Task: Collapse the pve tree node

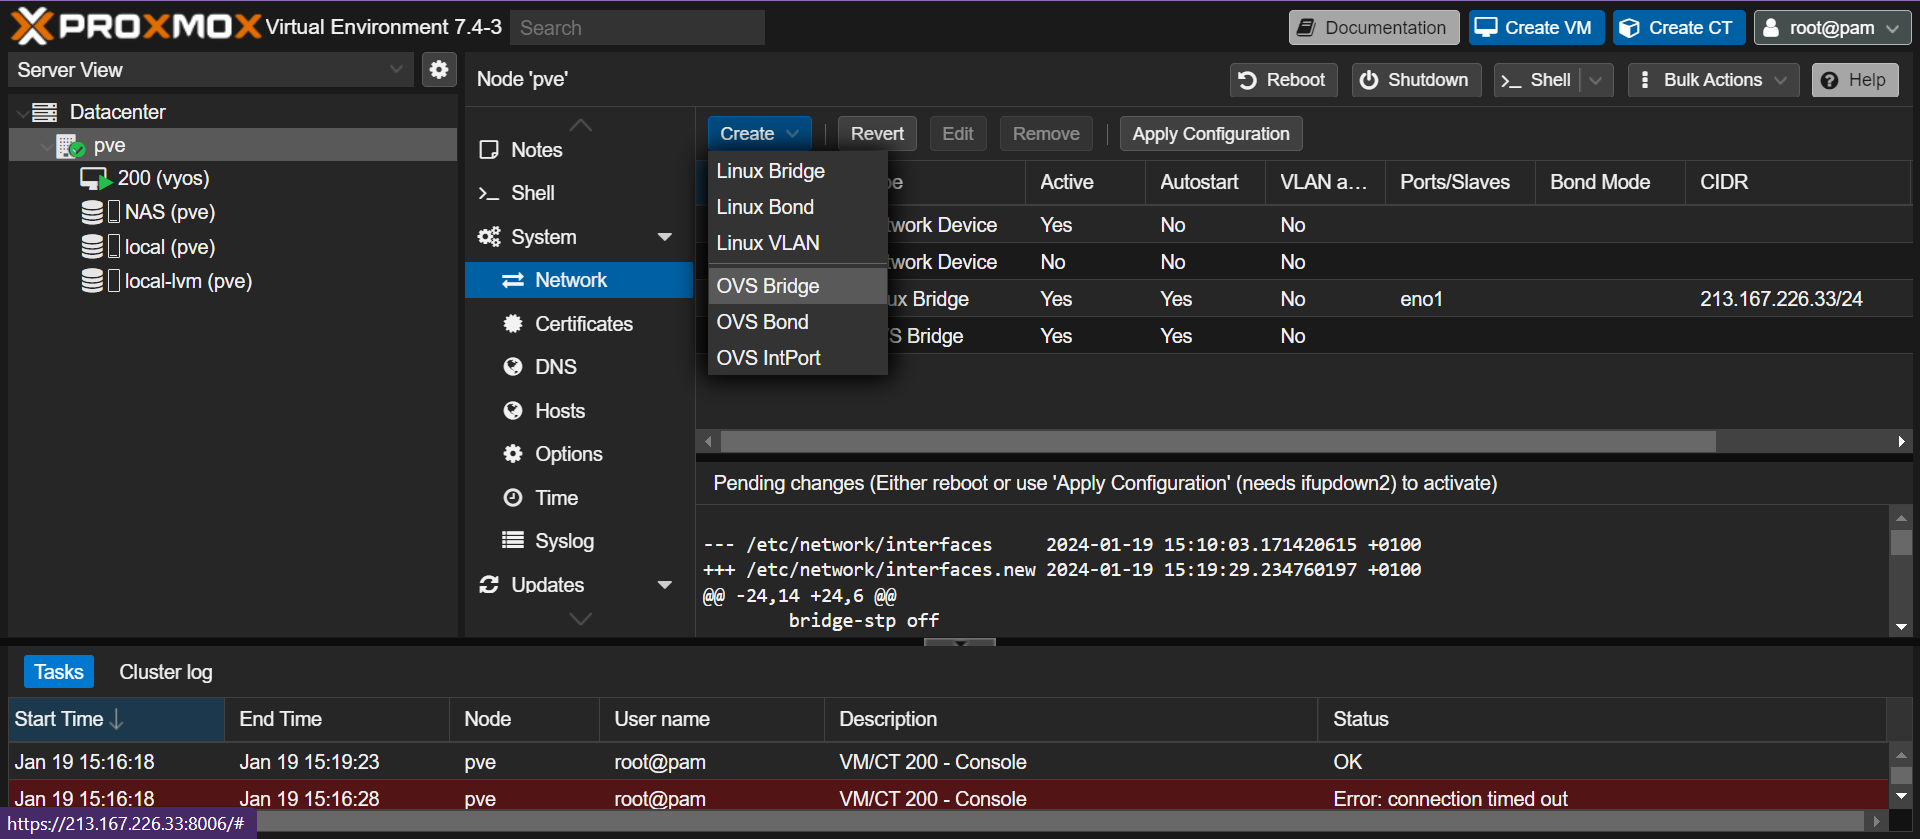Action: 46,147
